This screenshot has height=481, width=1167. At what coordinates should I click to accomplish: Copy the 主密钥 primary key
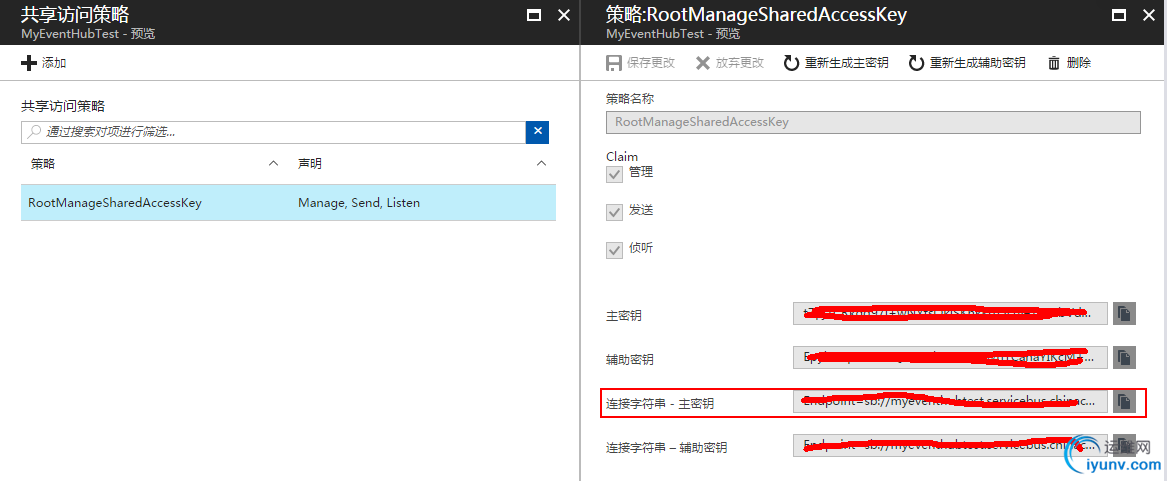click(x=1125, y=314)
